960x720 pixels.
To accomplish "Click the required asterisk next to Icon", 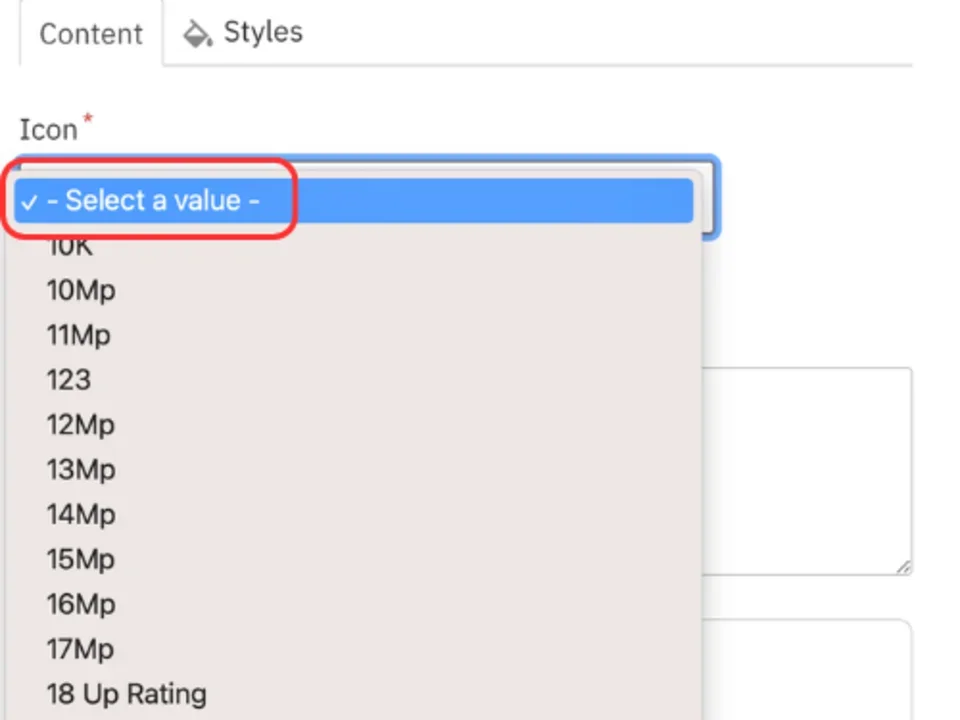I will [x=87, y=118].
